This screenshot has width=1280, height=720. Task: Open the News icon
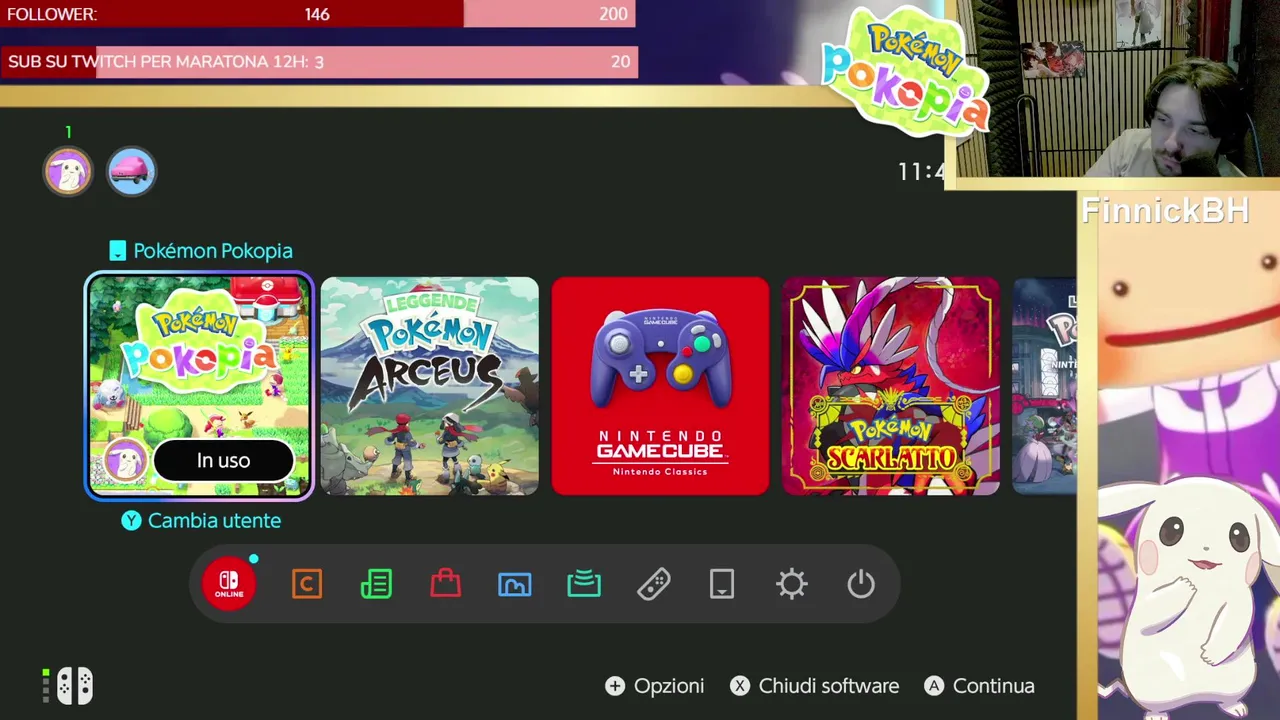[376, 584]
